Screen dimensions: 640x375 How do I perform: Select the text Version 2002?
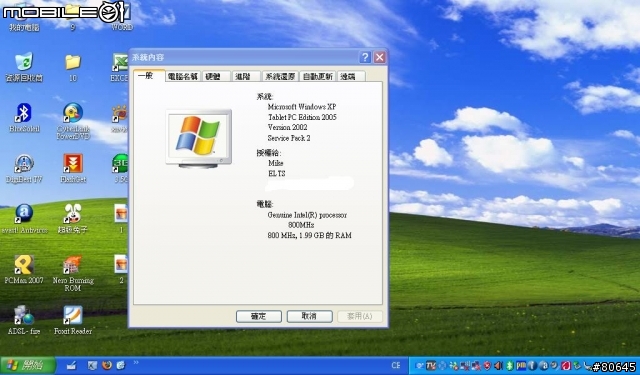pyautogui.click(x=287, y=127)
